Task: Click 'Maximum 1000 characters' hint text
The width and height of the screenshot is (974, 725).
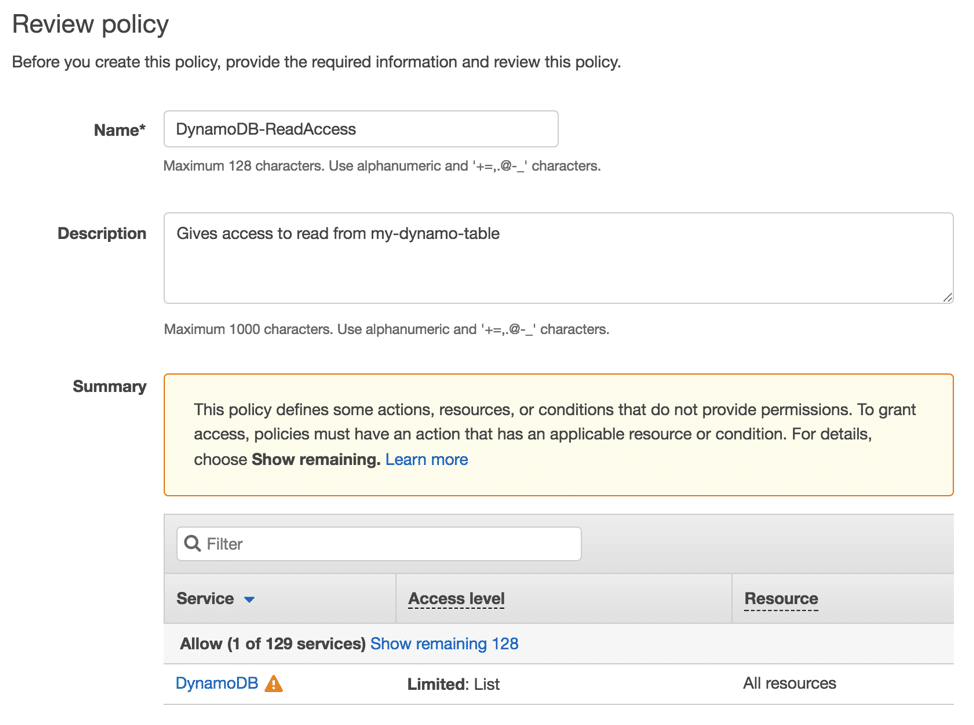Action: pyautogui.click(x=386, y=329)
